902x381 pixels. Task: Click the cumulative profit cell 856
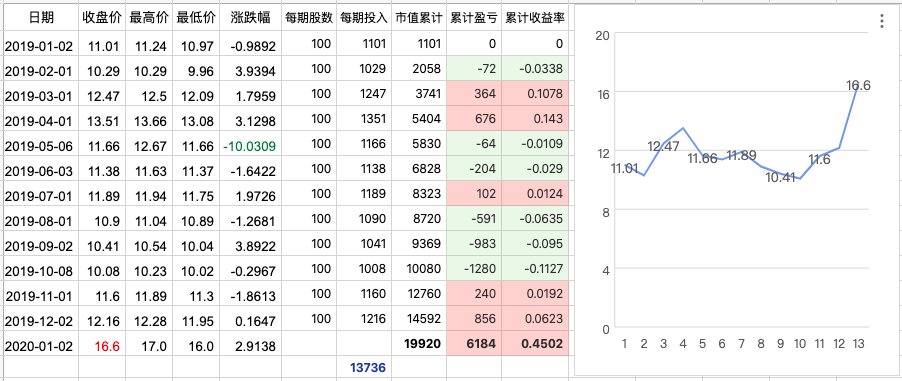473,318
